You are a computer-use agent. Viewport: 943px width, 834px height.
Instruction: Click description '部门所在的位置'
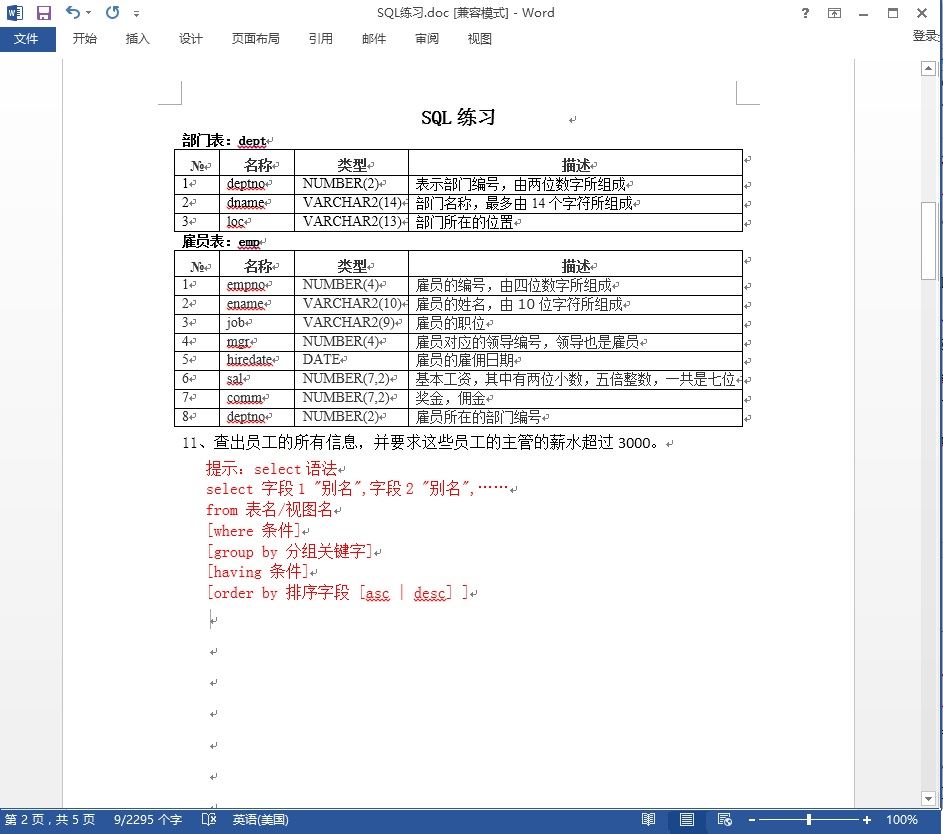pyautogui.click(x=464, y=222)
